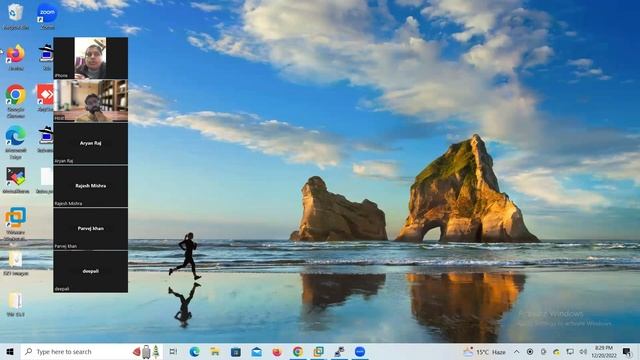Screen dimensions: 640x360
Task: Select the iPhone participant video tile
Action: pos(91,58)
